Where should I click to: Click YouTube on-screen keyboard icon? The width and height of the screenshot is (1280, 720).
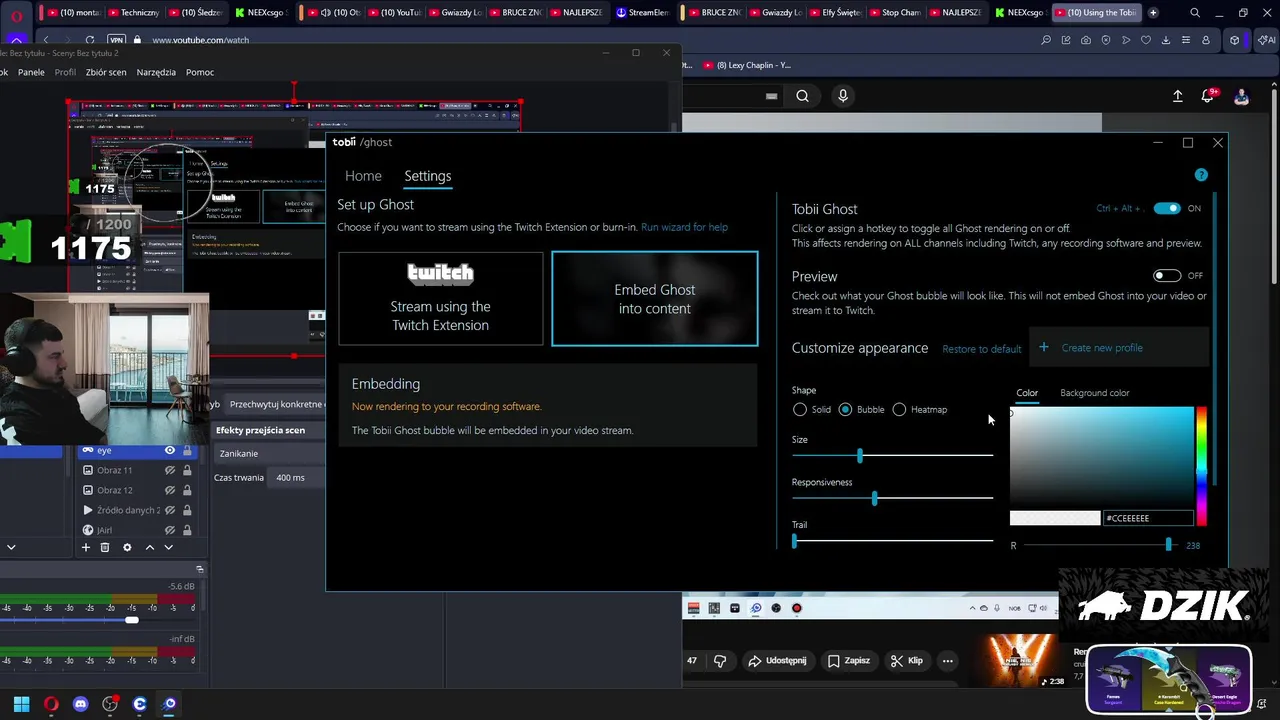(x=771, y=96)
